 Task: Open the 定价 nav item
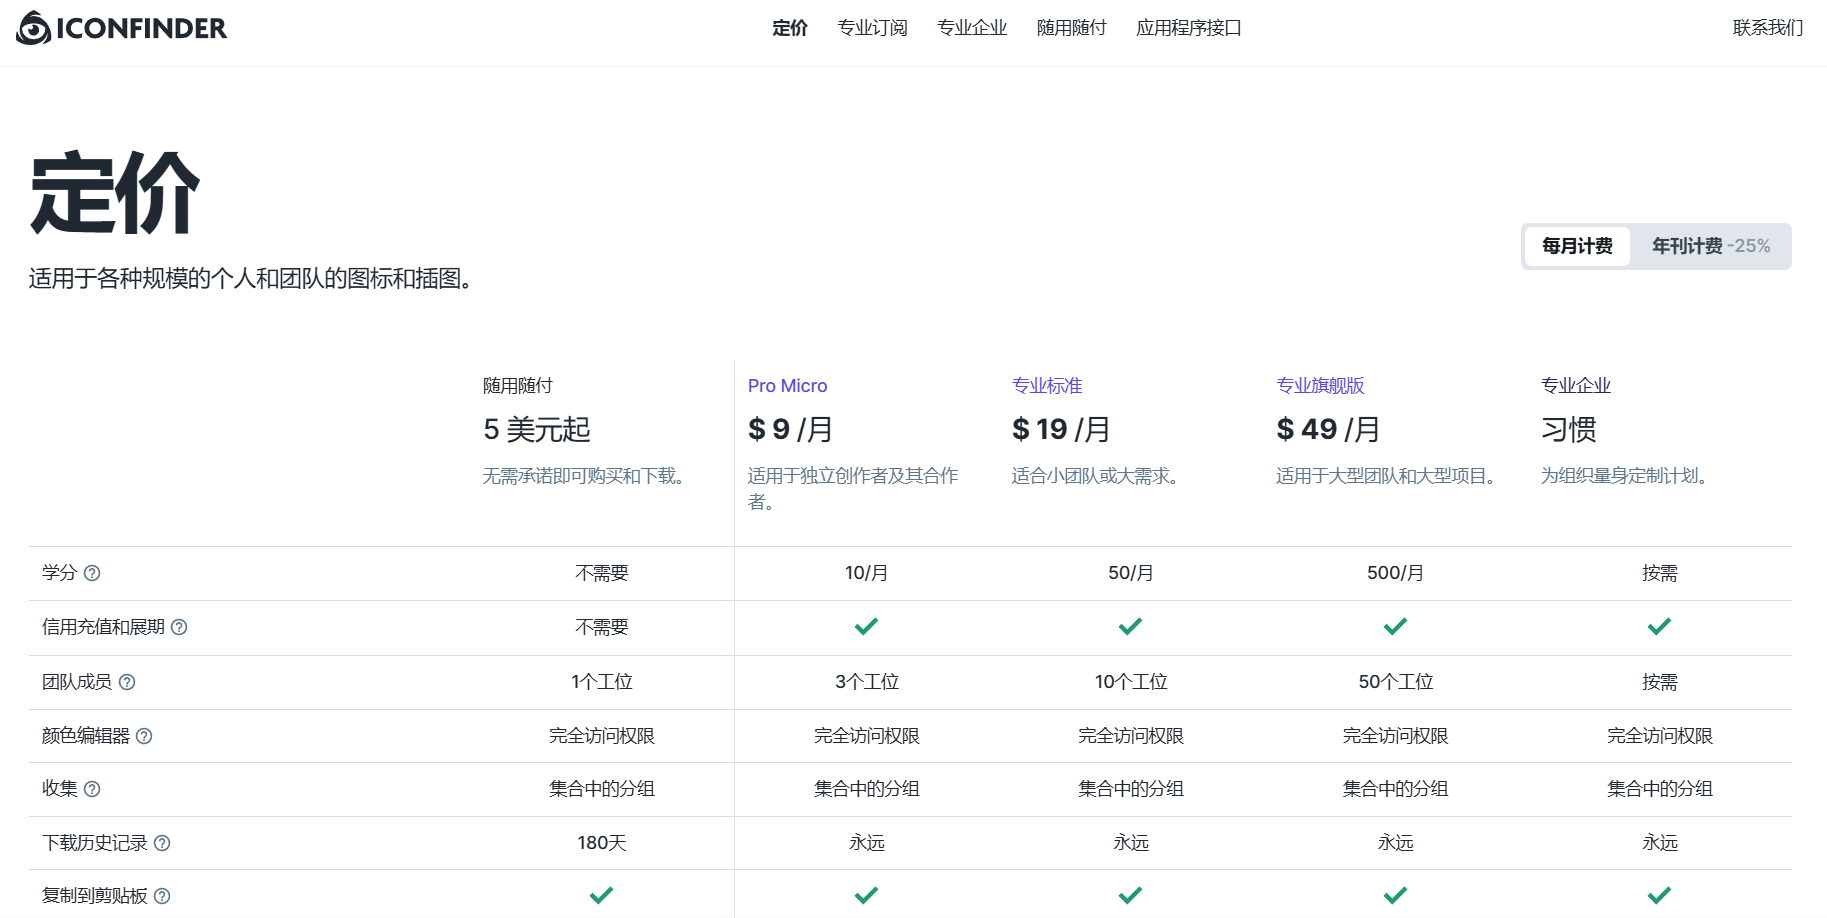(790, 28)
